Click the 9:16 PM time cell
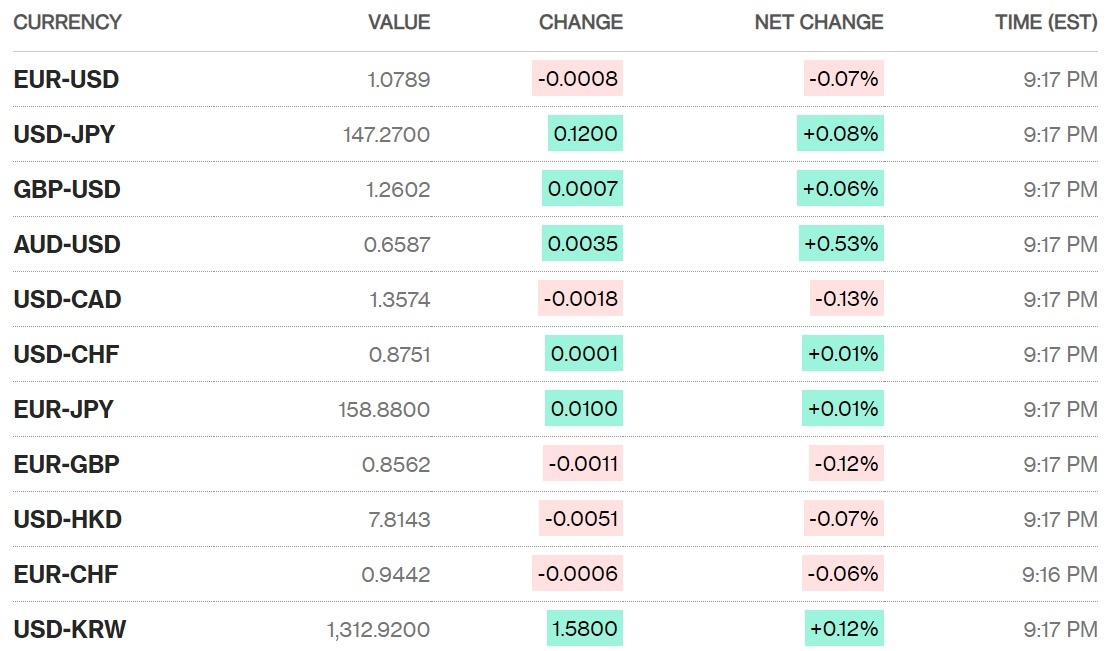1113x651 pixels. (1060, 574)
